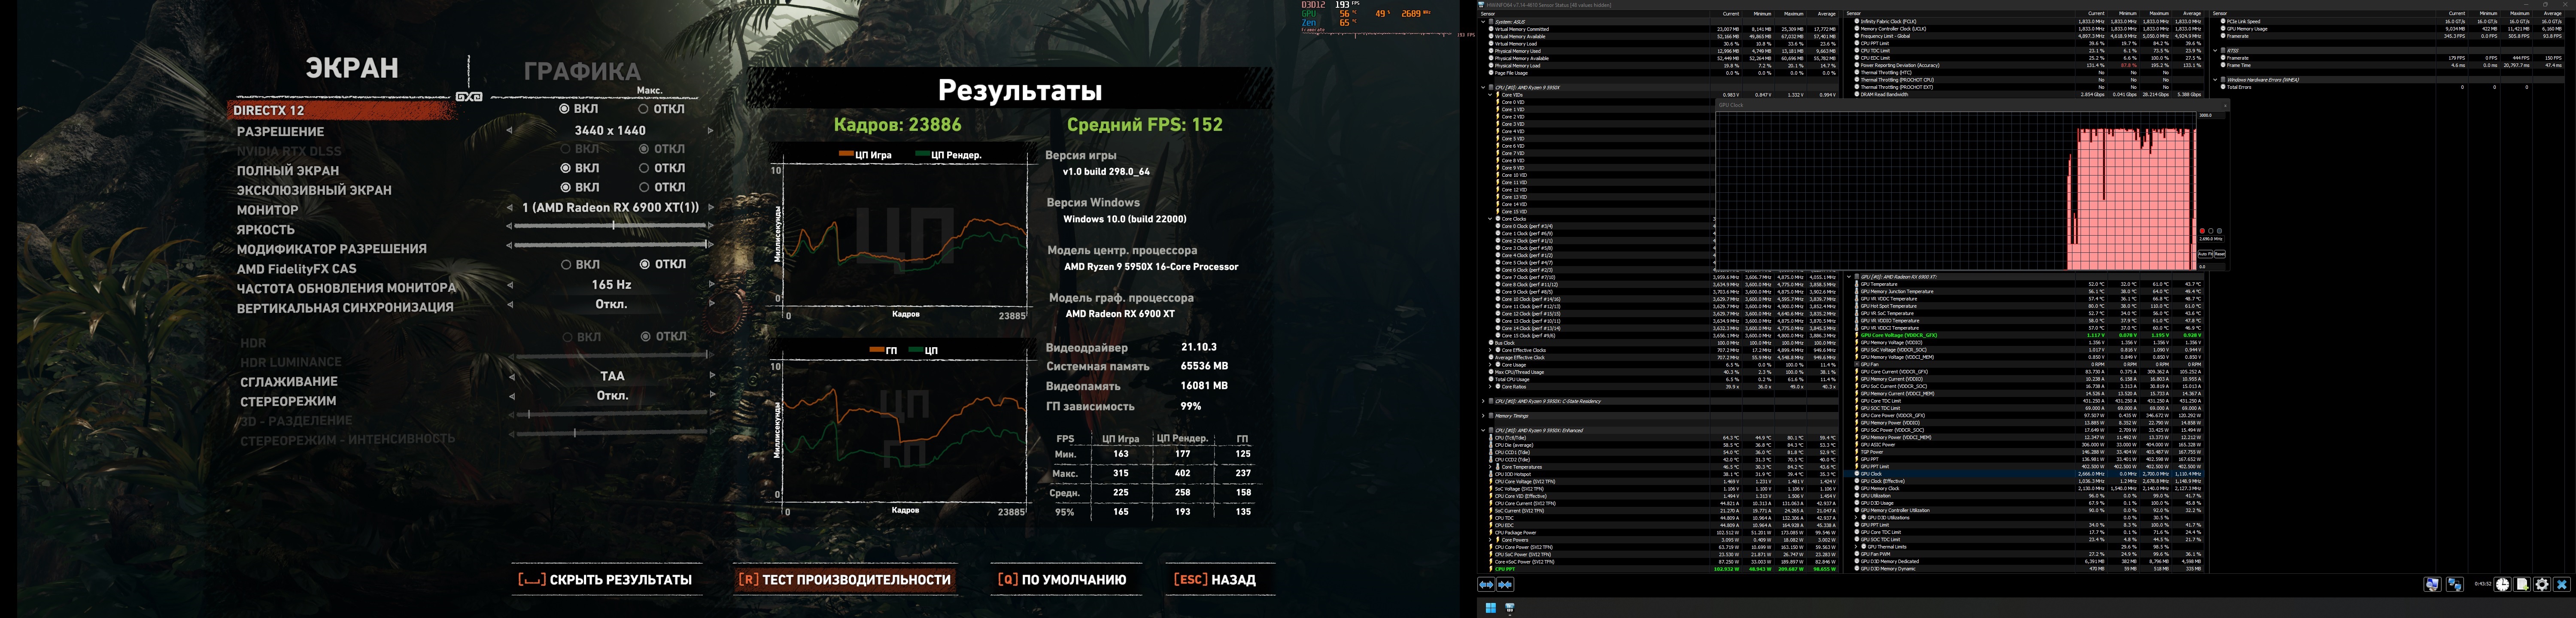Click right arrow next to resolution 3440 x 1440

pyautogui.click(x=711, y=131)
